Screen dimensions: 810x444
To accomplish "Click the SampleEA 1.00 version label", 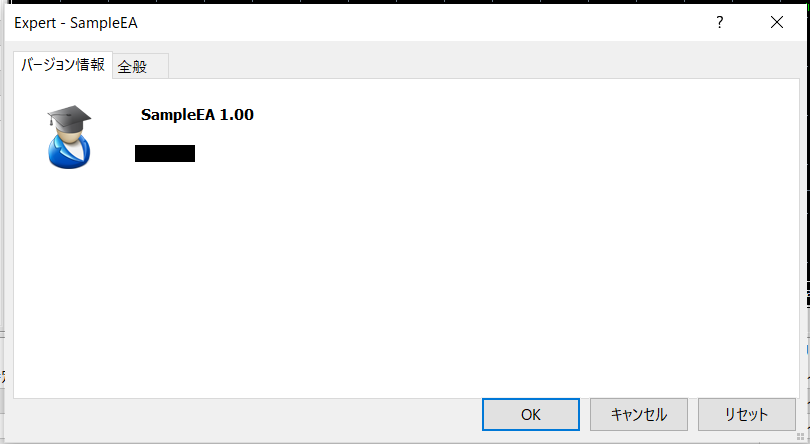I will (197, 114).
